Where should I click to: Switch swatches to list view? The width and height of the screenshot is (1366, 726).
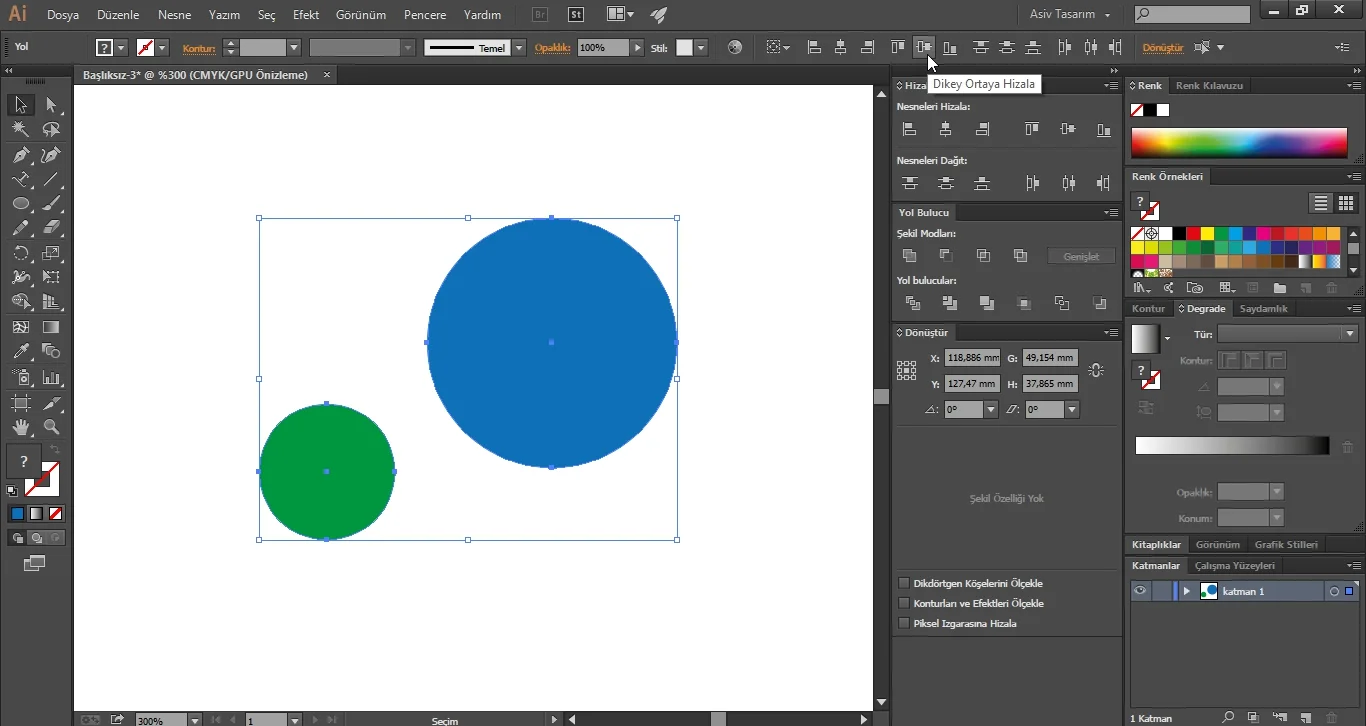1321,203
